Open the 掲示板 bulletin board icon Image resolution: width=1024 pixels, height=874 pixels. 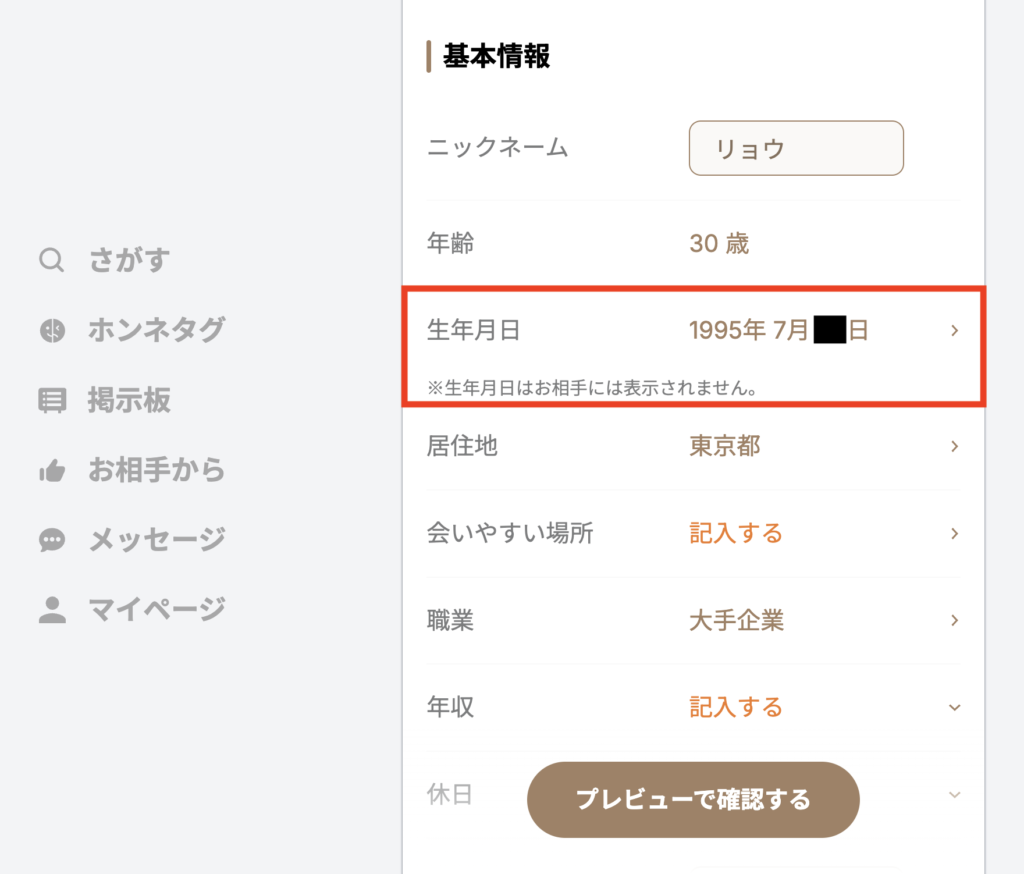click(x=51, y=400)
